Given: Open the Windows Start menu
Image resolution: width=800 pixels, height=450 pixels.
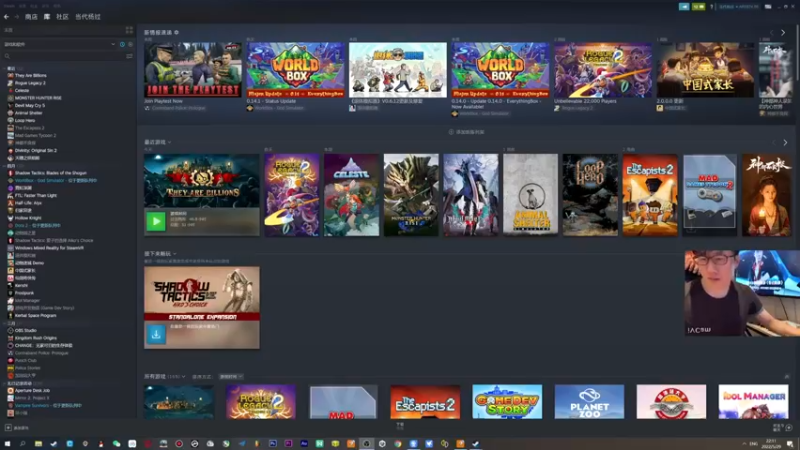Looking at the screenshot, I should (7, 444).
